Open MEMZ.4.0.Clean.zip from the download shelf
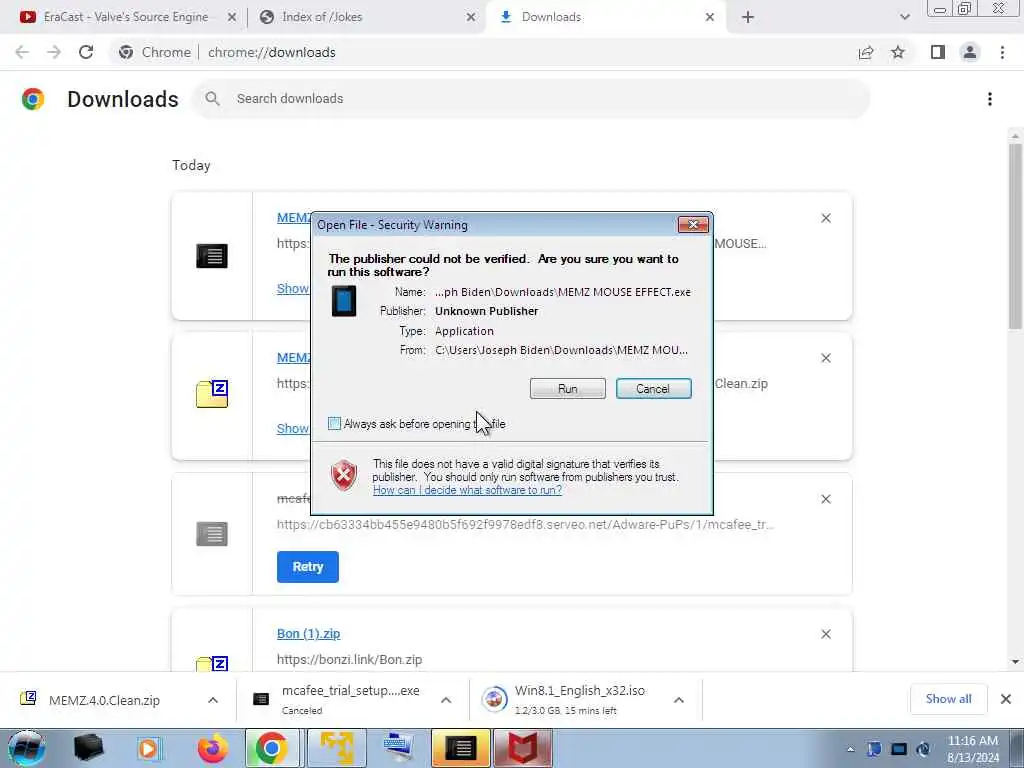Image resolution: width=1024 pixels, height=768 pixels. [x=104, y=700]
